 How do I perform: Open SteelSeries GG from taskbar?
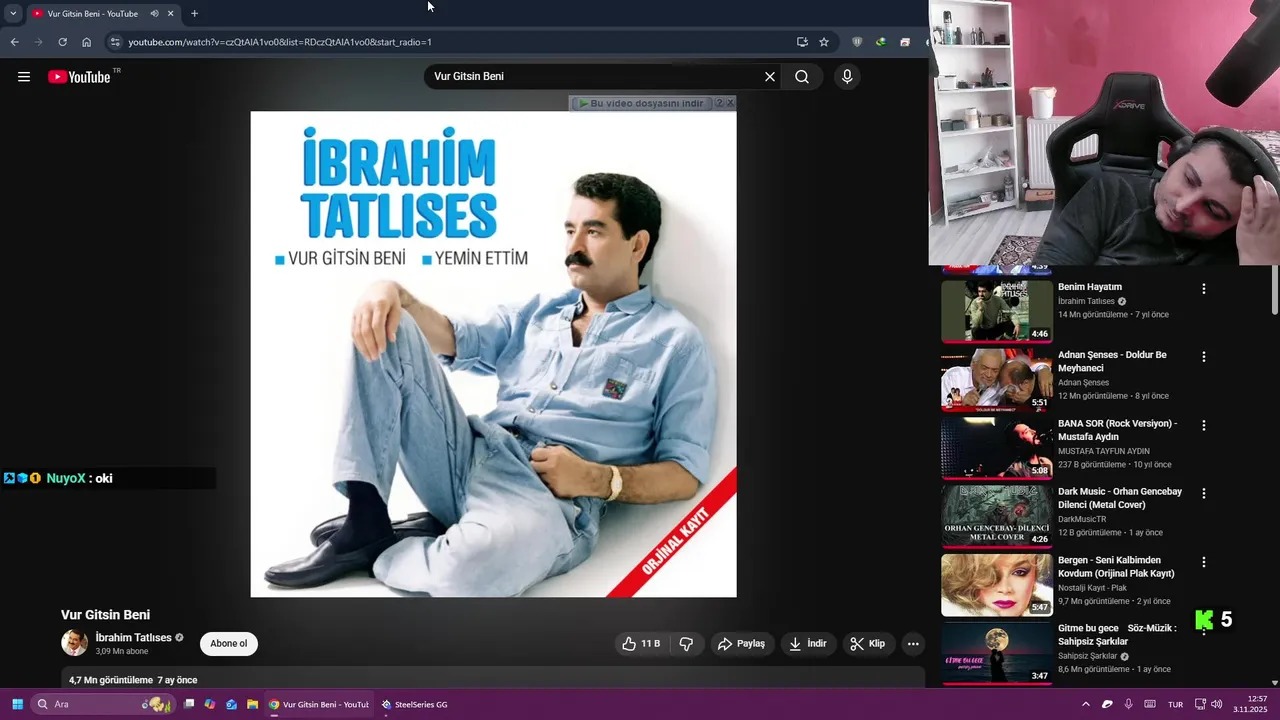(414, 704)
